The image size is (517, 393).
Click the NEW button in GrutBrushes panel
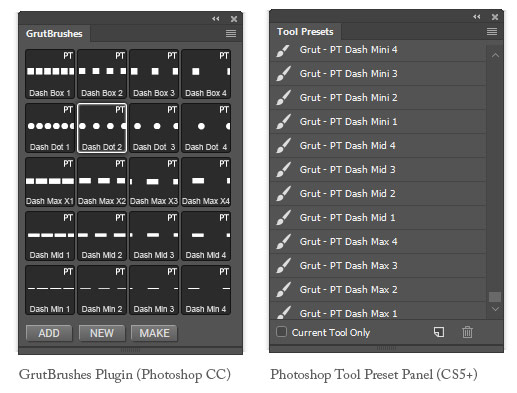[102, 333]
